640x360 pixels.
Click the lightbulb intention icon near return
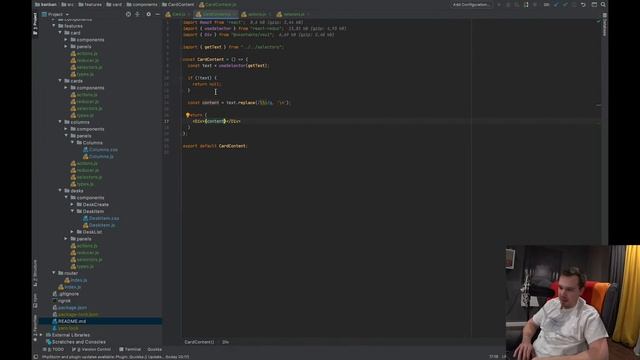tap(188, 115)
